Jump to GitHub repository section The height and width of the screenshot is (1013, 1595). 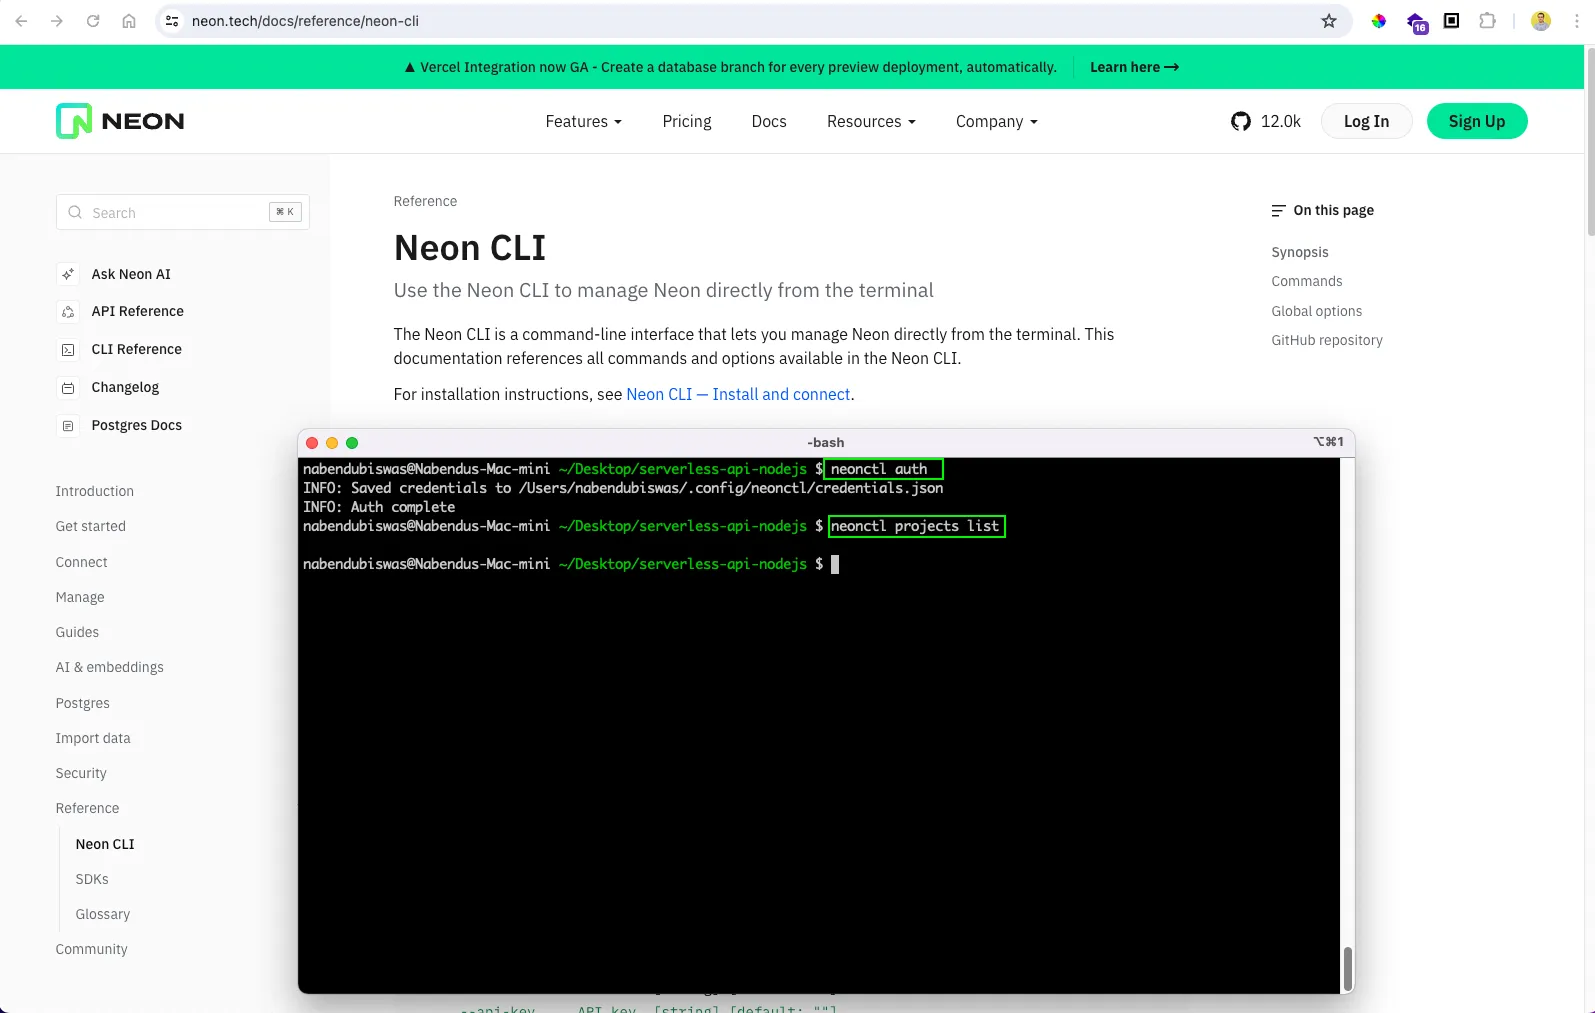[x=1327, y=340]
